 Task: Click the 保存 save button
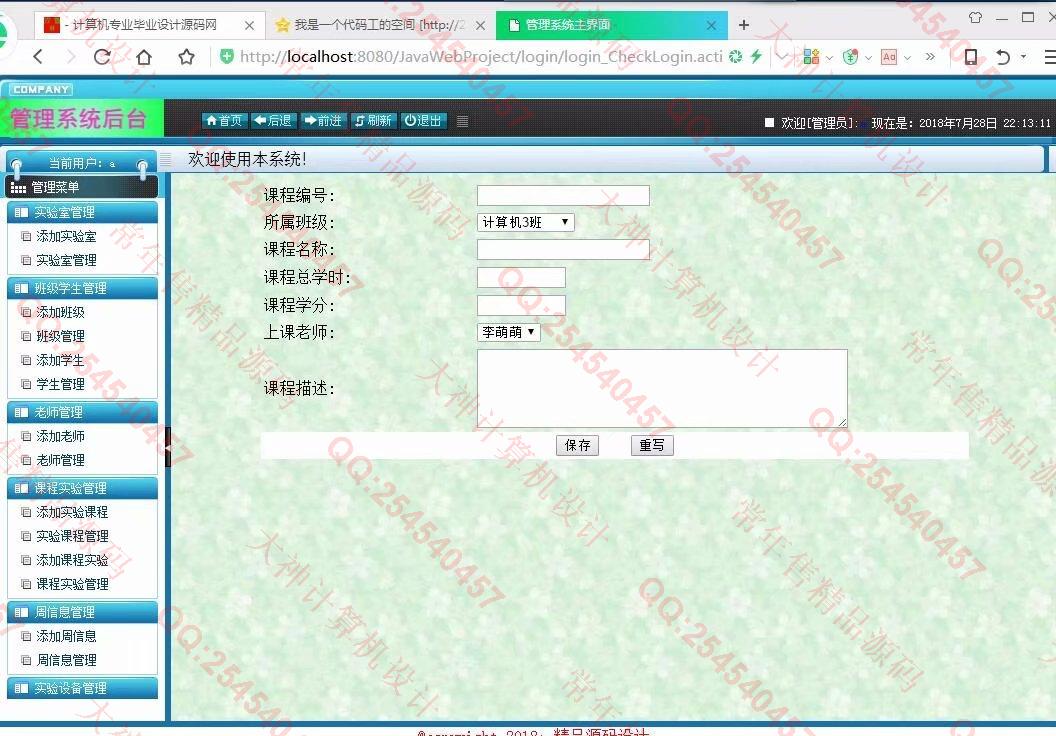point(577,445)
